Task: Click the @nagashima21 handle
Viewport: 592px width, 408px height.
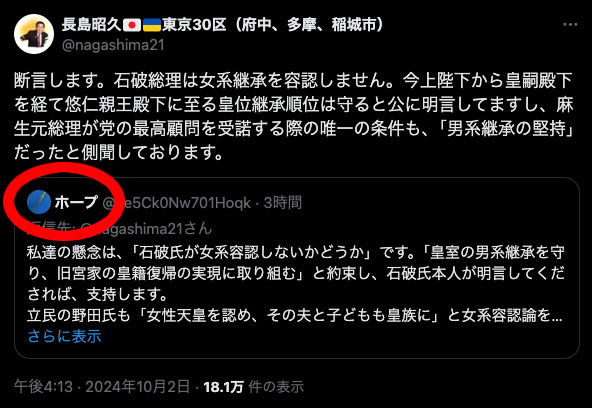Action: tap(113, 45)
